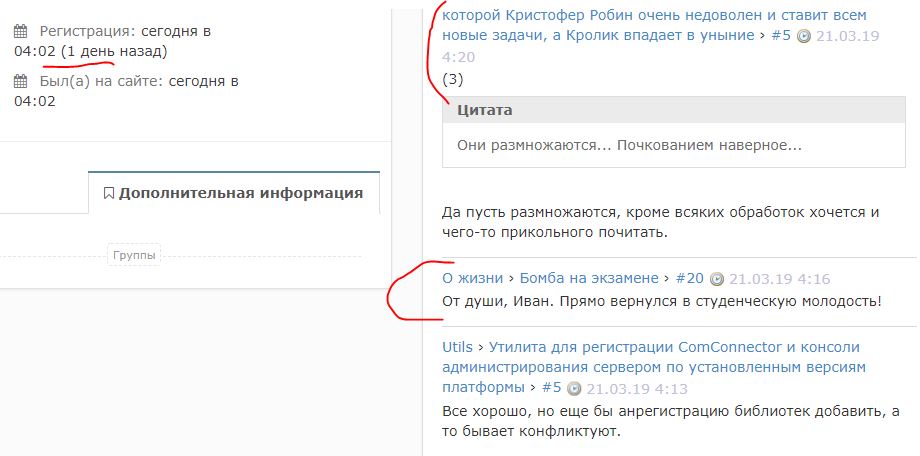The height and width of the screenshot is (456, 920).
Task: Open the Утилита для регистрации ComConnector topic
Action: tap(654, 367)
